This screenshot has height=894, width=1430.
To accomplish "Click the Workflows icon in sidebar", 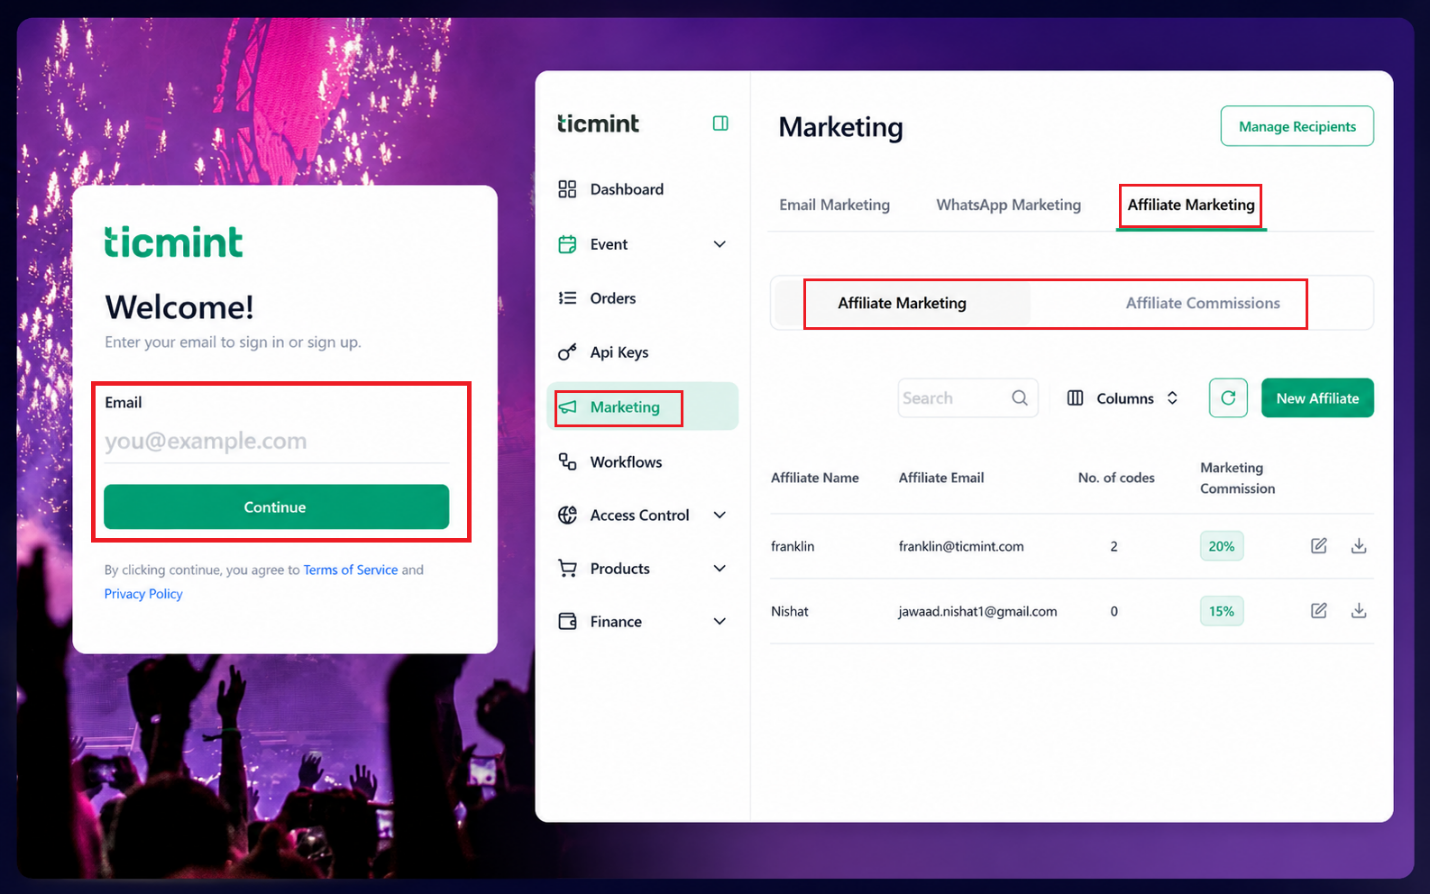I will pos(567,462).
